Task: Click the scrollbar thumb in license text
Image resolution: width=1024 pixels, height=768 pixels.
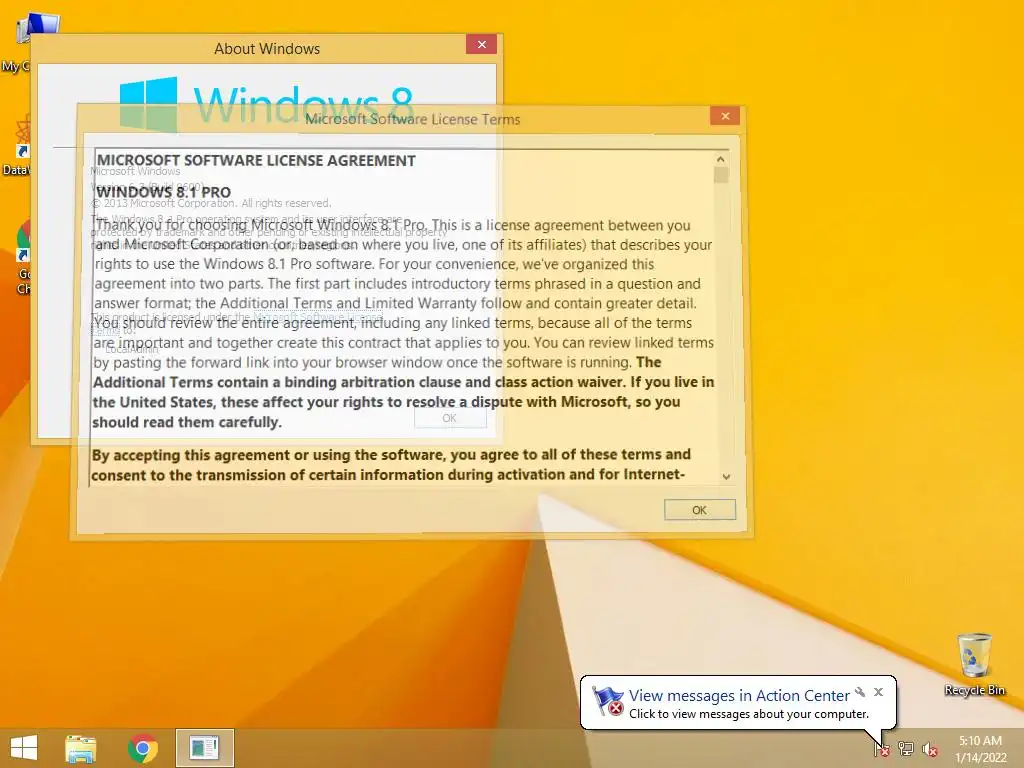Action: click(721, 175)
